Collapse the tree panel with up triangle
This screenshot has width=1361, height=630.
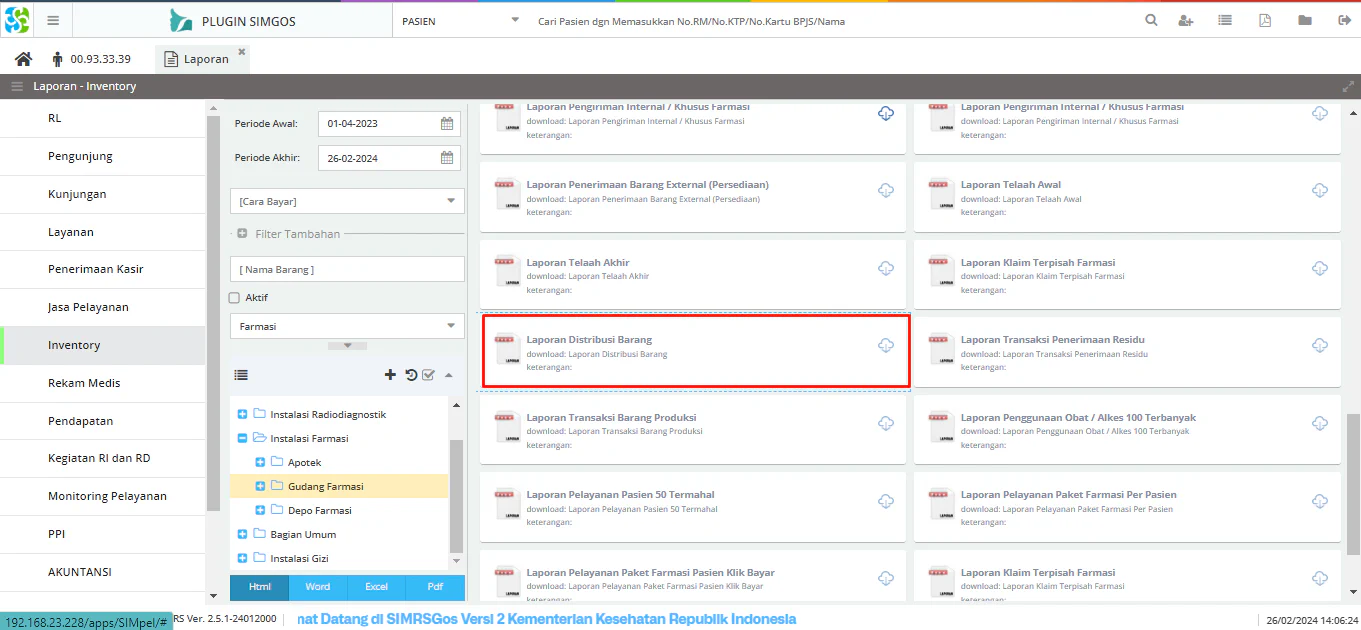[x=448, y=375]
